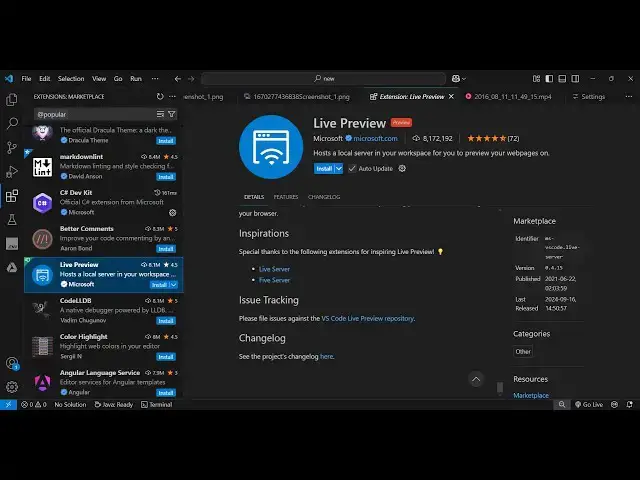Switch to 2016_08_11_11_49_15.mp4 tab
The width and height of the screenshot is (640, 480).
pyautogui.click(x=508, y=96)
